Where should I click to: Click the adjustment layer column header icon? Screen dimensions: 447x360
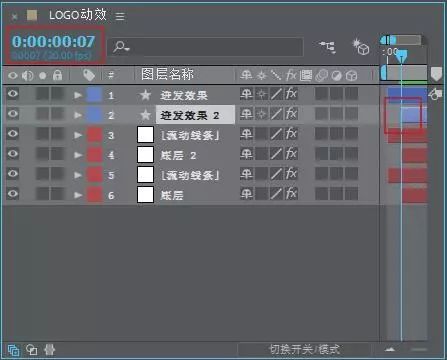tap(336, 76)
